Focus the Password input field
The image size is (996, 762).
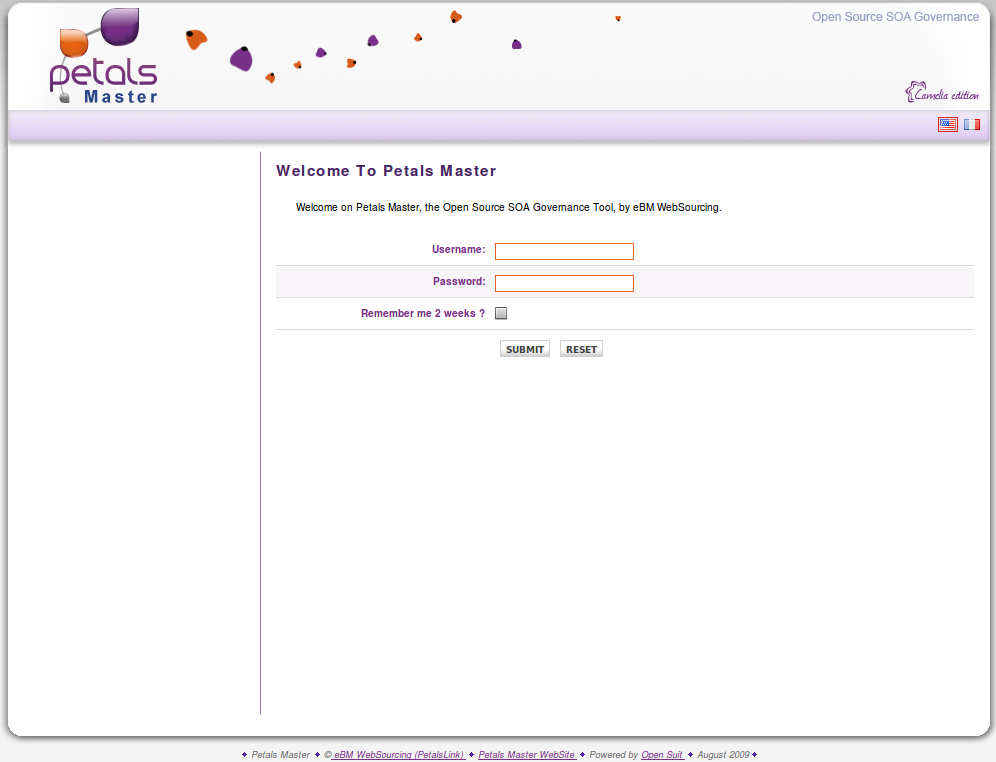tap(564, 283)
